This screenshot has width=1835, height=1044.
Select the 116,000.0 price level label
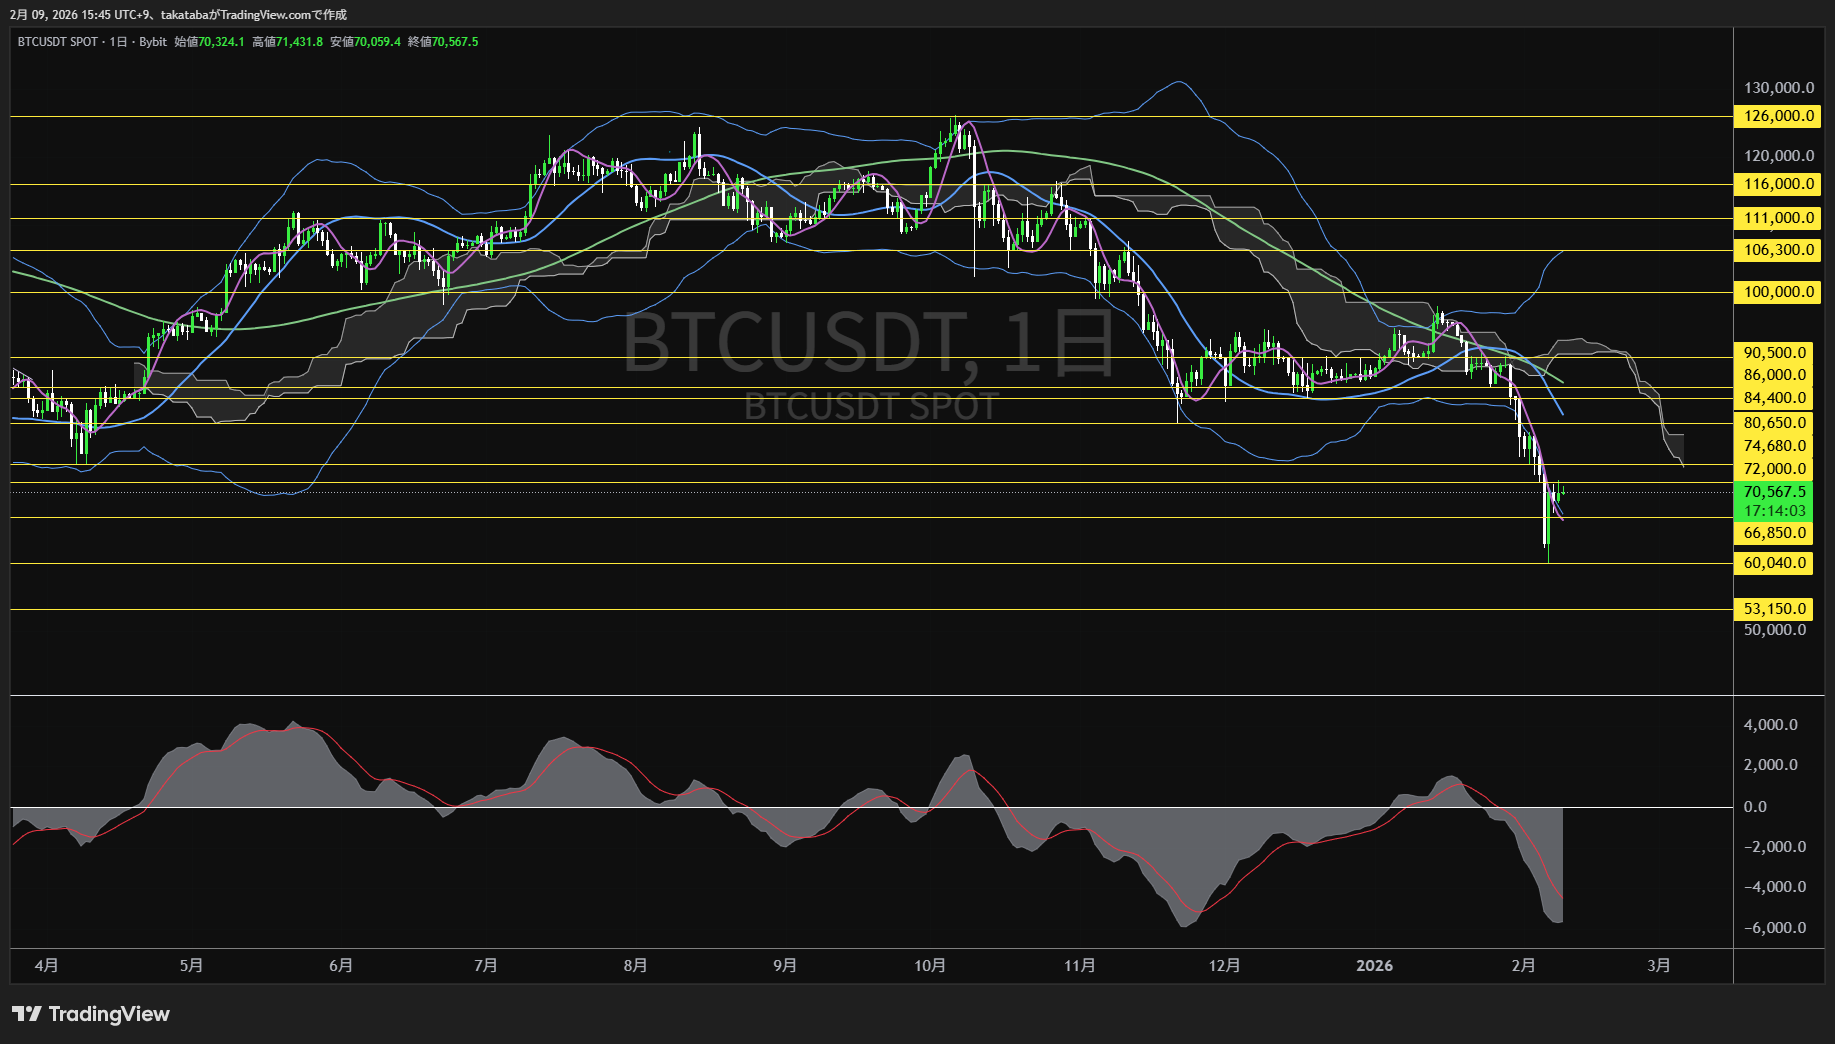(1778, 184)
